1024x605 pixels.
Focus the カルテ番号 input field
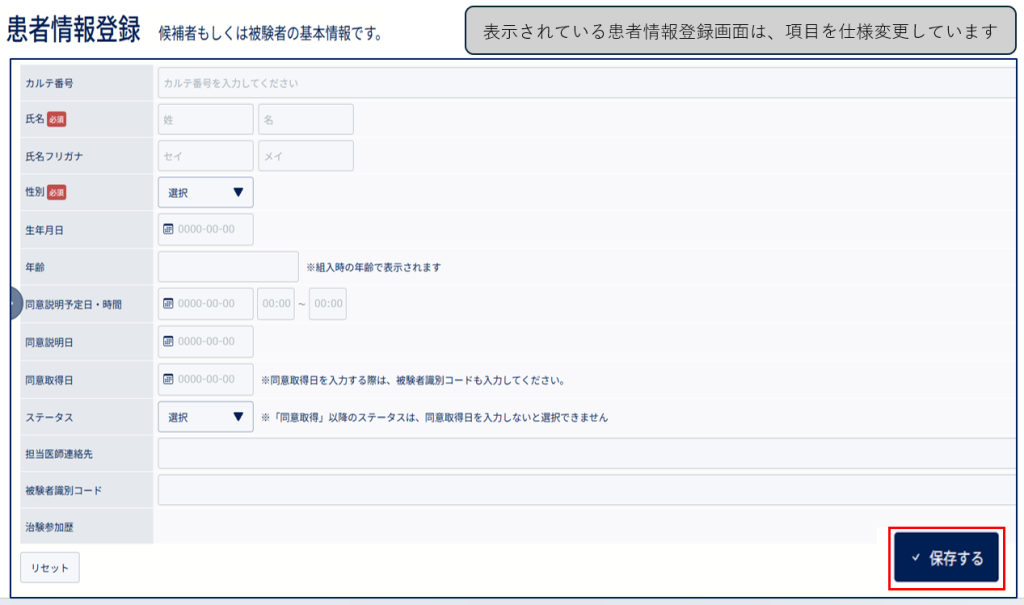(x=586, y=83)
